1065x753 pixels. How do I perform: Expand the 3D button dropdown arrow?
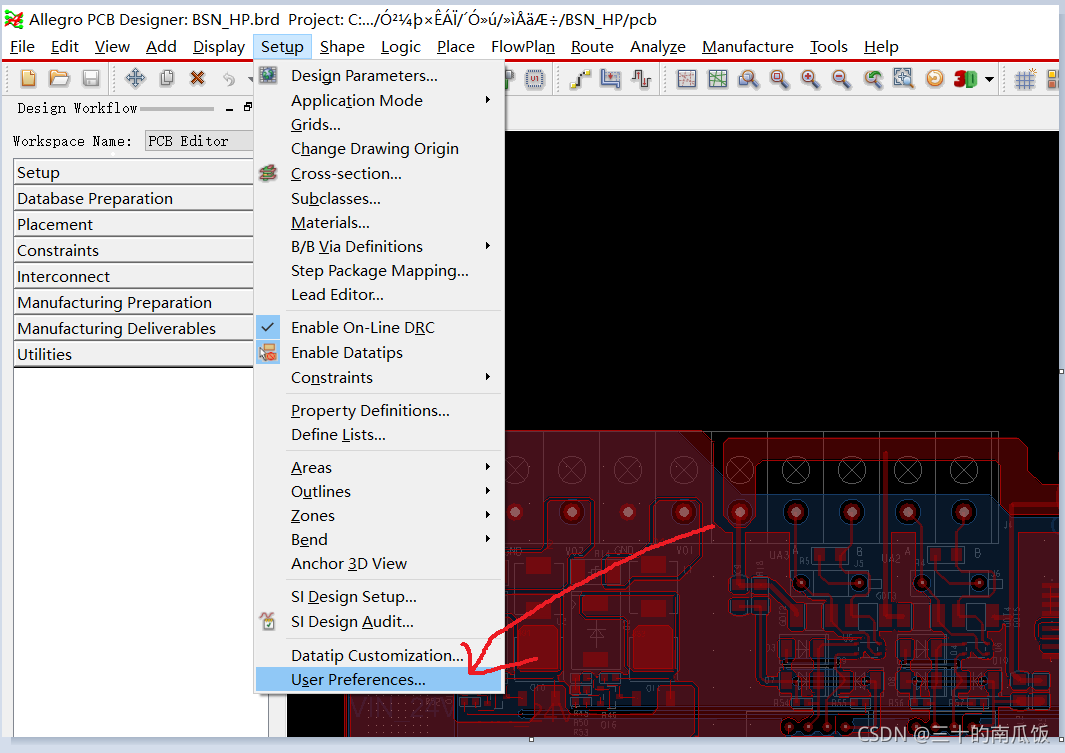pyautogui.click(x=990, y=79)
